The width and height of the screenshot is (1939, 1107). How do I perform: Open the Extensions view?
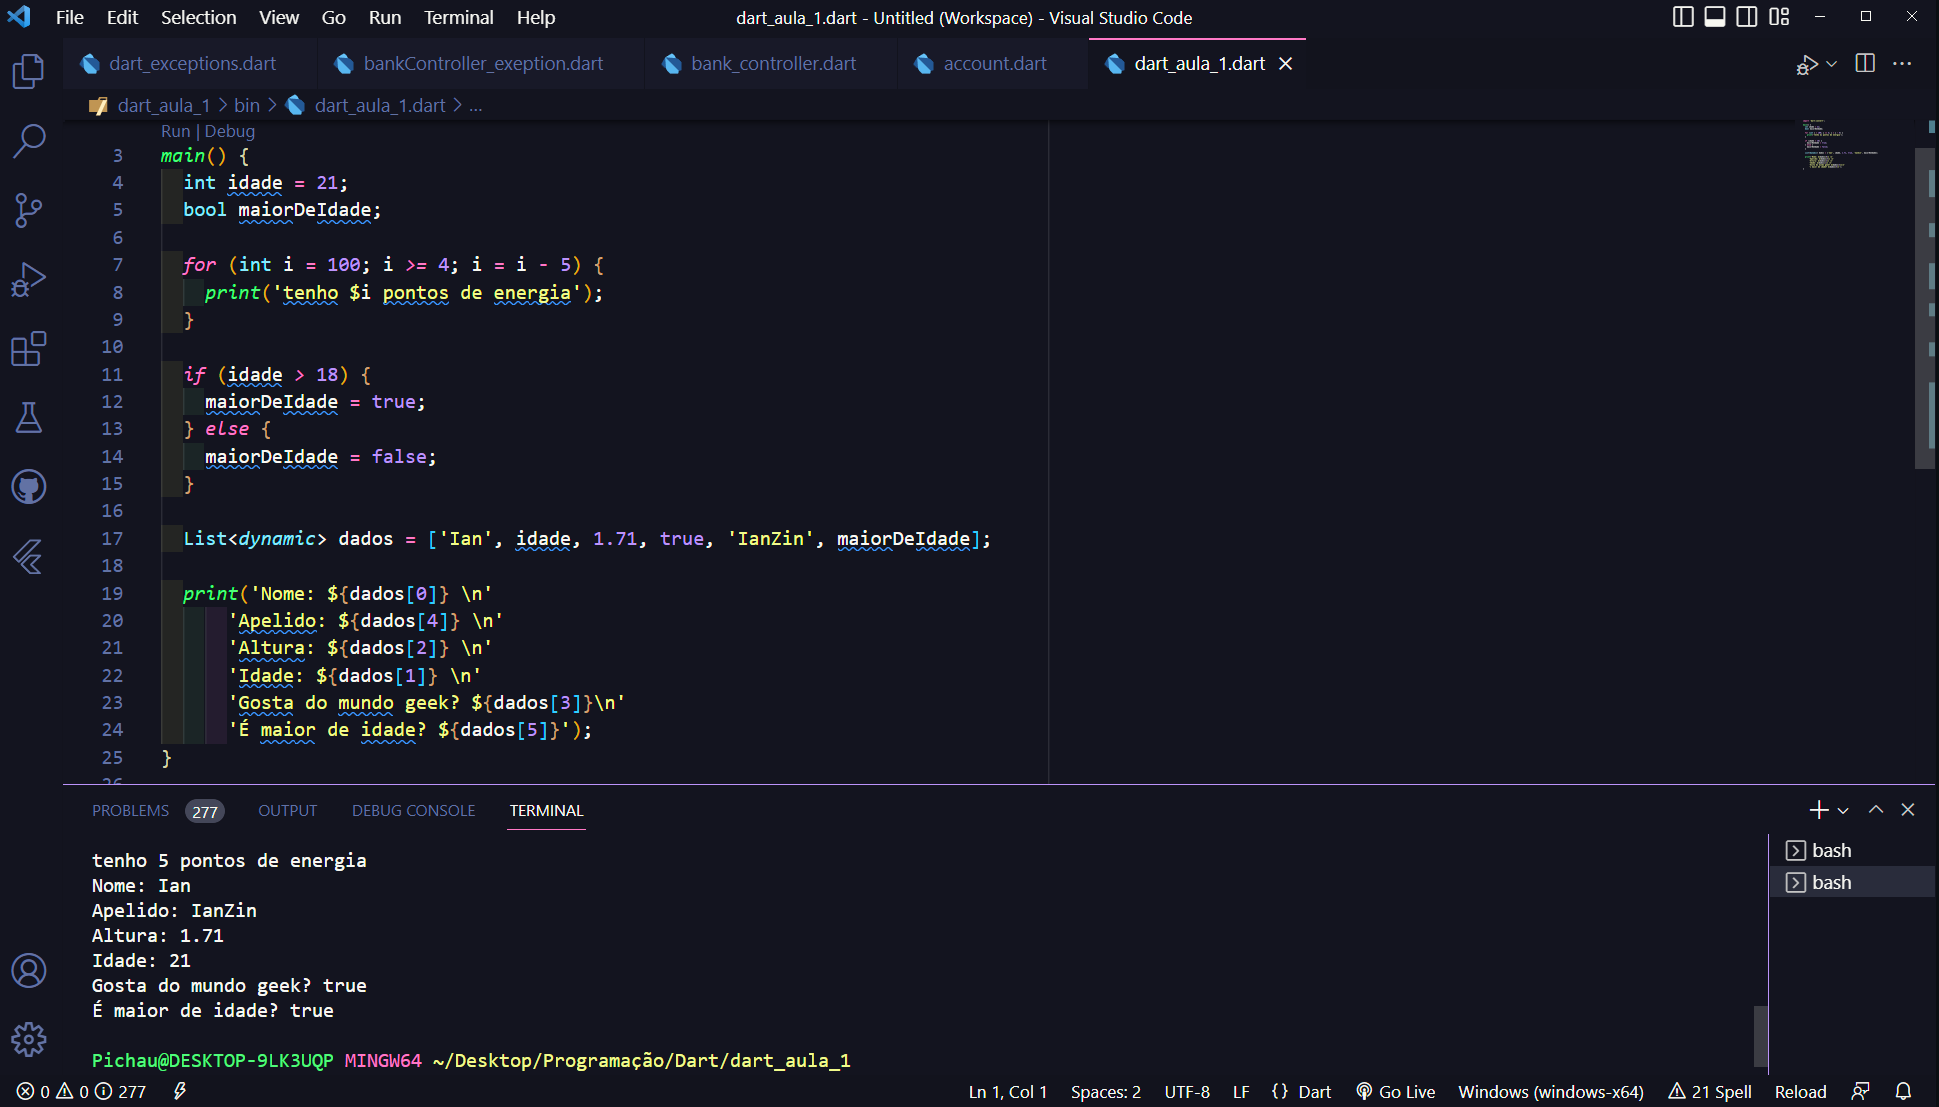point(29,348)
